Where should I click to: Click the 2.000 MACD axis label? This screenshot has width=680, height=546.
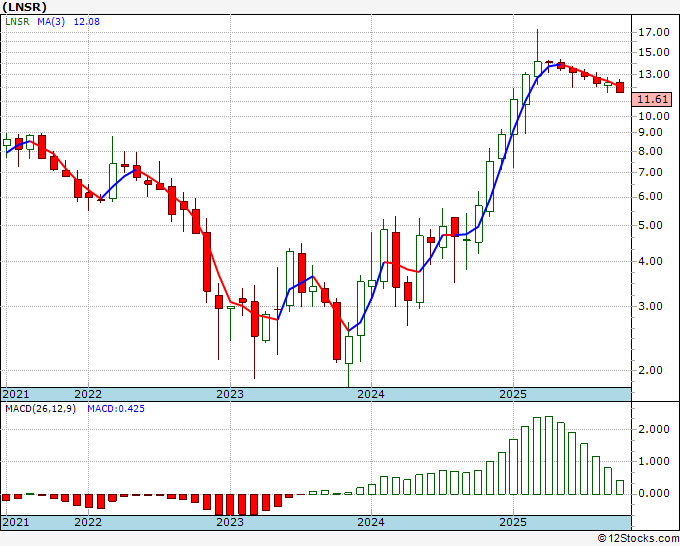(654, 429)
